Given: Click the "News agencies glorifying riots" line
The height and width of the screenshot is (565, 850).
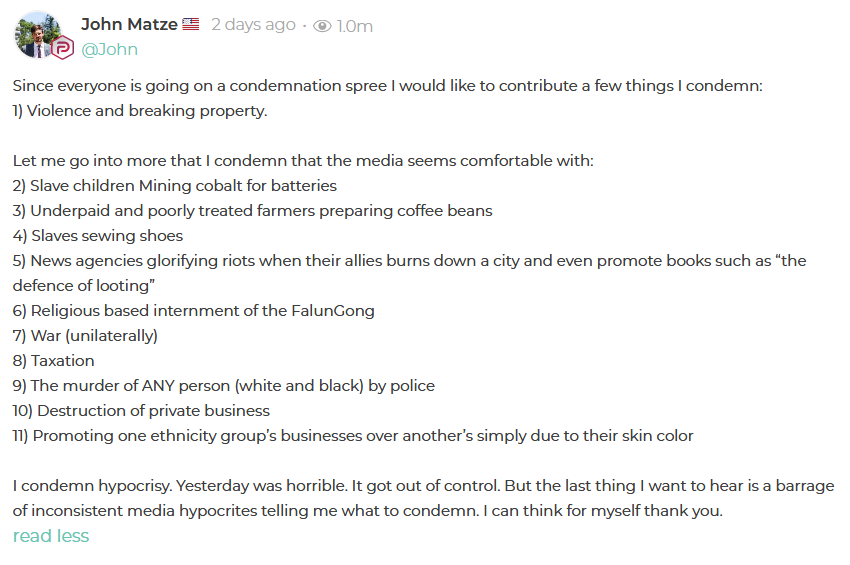Looking at the screenshot, I should [410, 273].
